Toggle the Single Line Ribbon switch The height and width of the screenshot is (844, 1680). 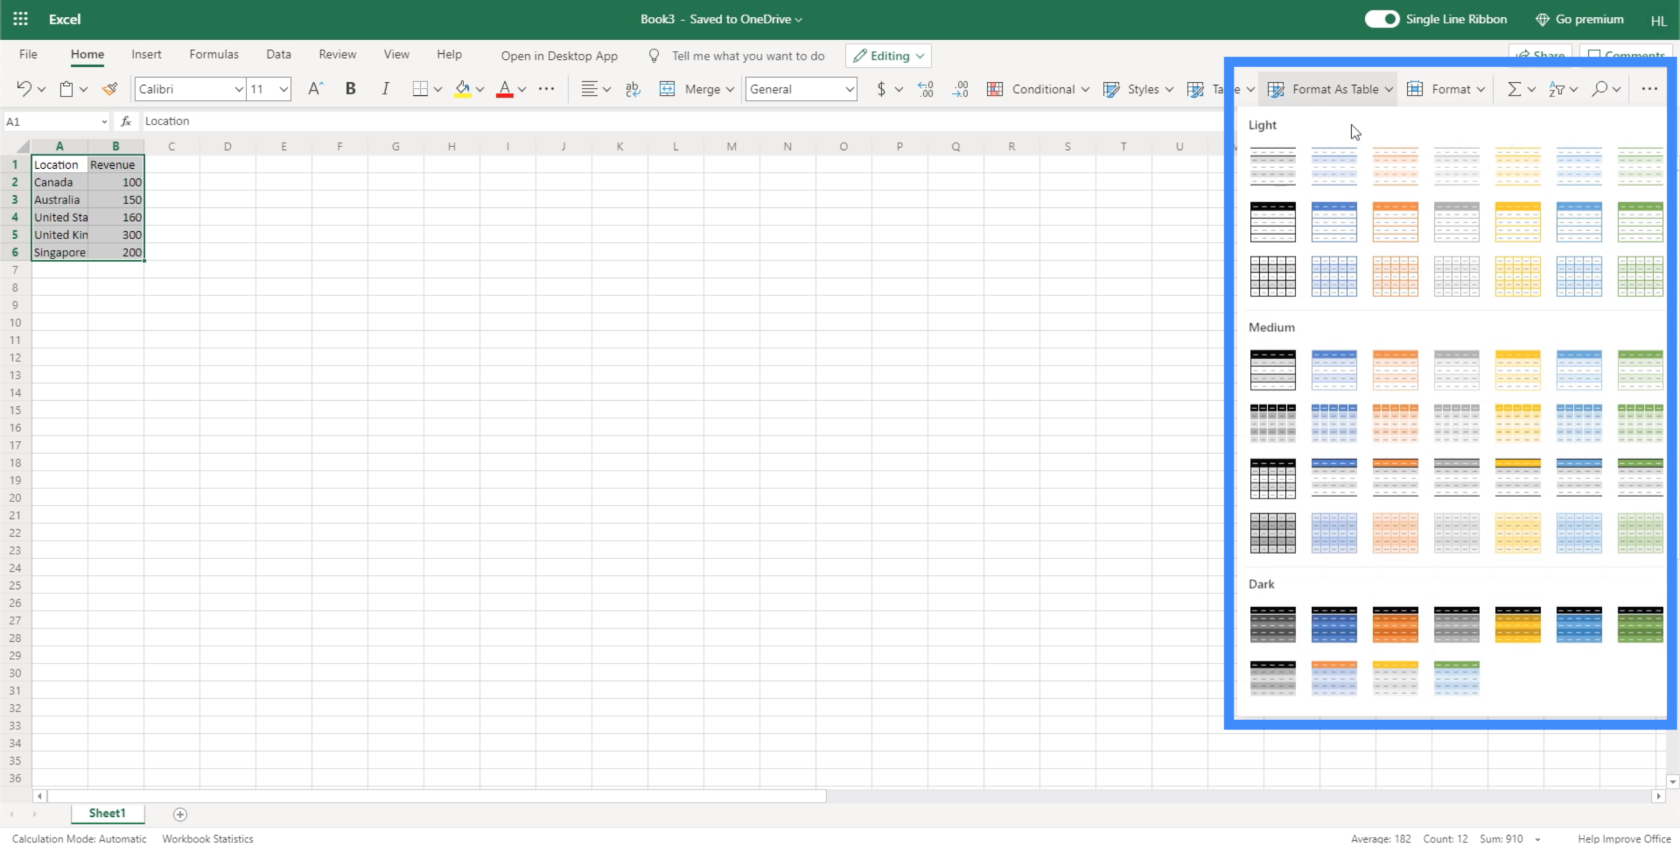(1382, 19)
